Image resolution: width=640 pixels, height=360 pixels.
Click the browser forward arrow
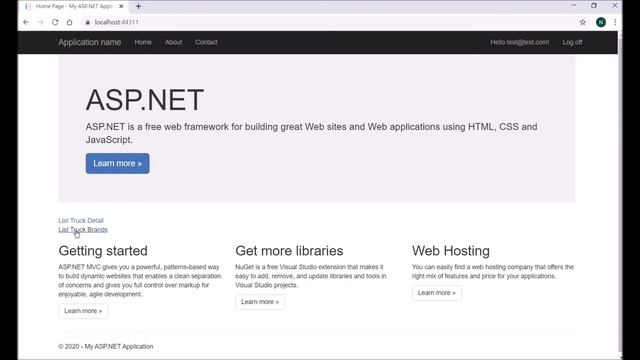[40, 22]
